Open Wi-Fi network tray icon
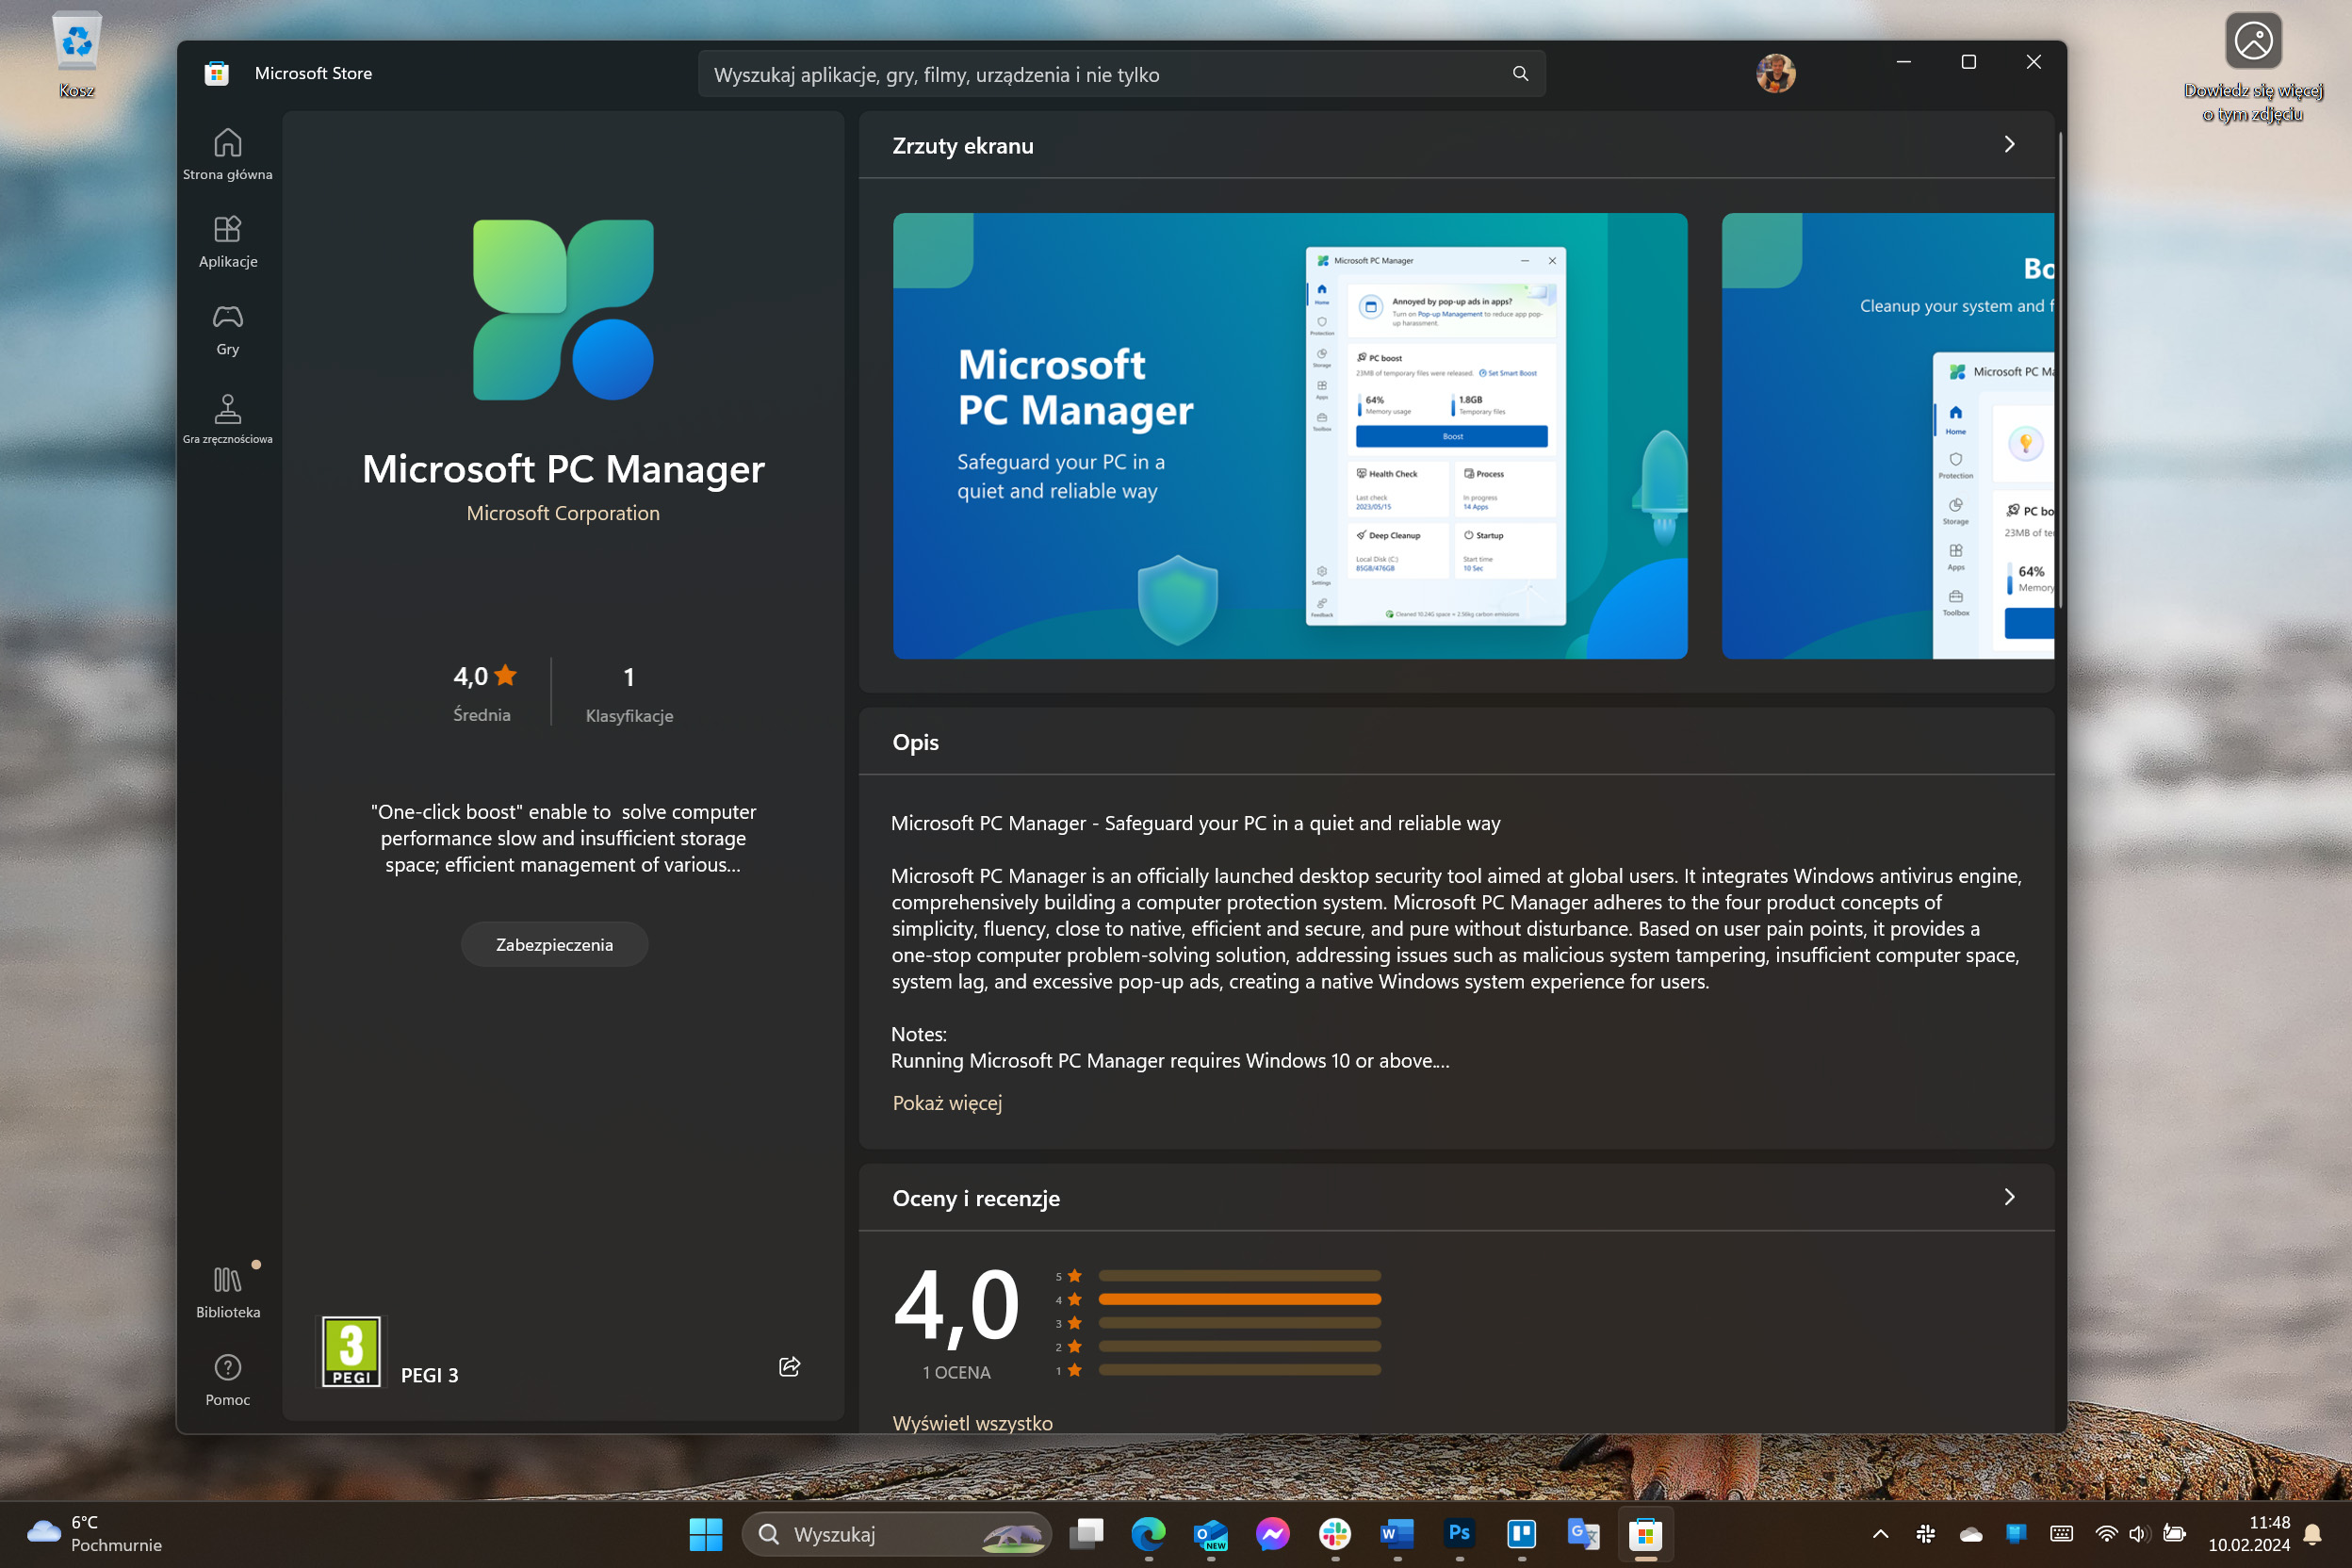This screenshot has width=2352, height=1568. click(2106, 1534)
